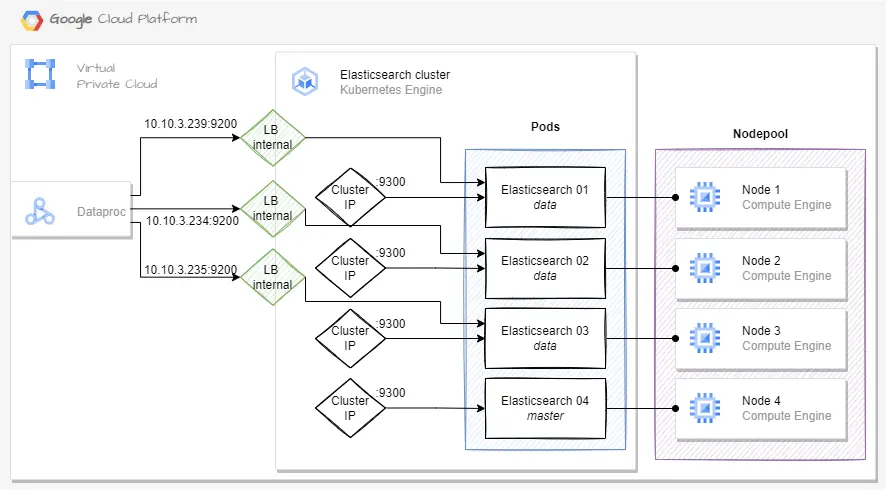Click the 10.10.3.239:9200 address label
The image size is (887, 490).
(191, 124)
